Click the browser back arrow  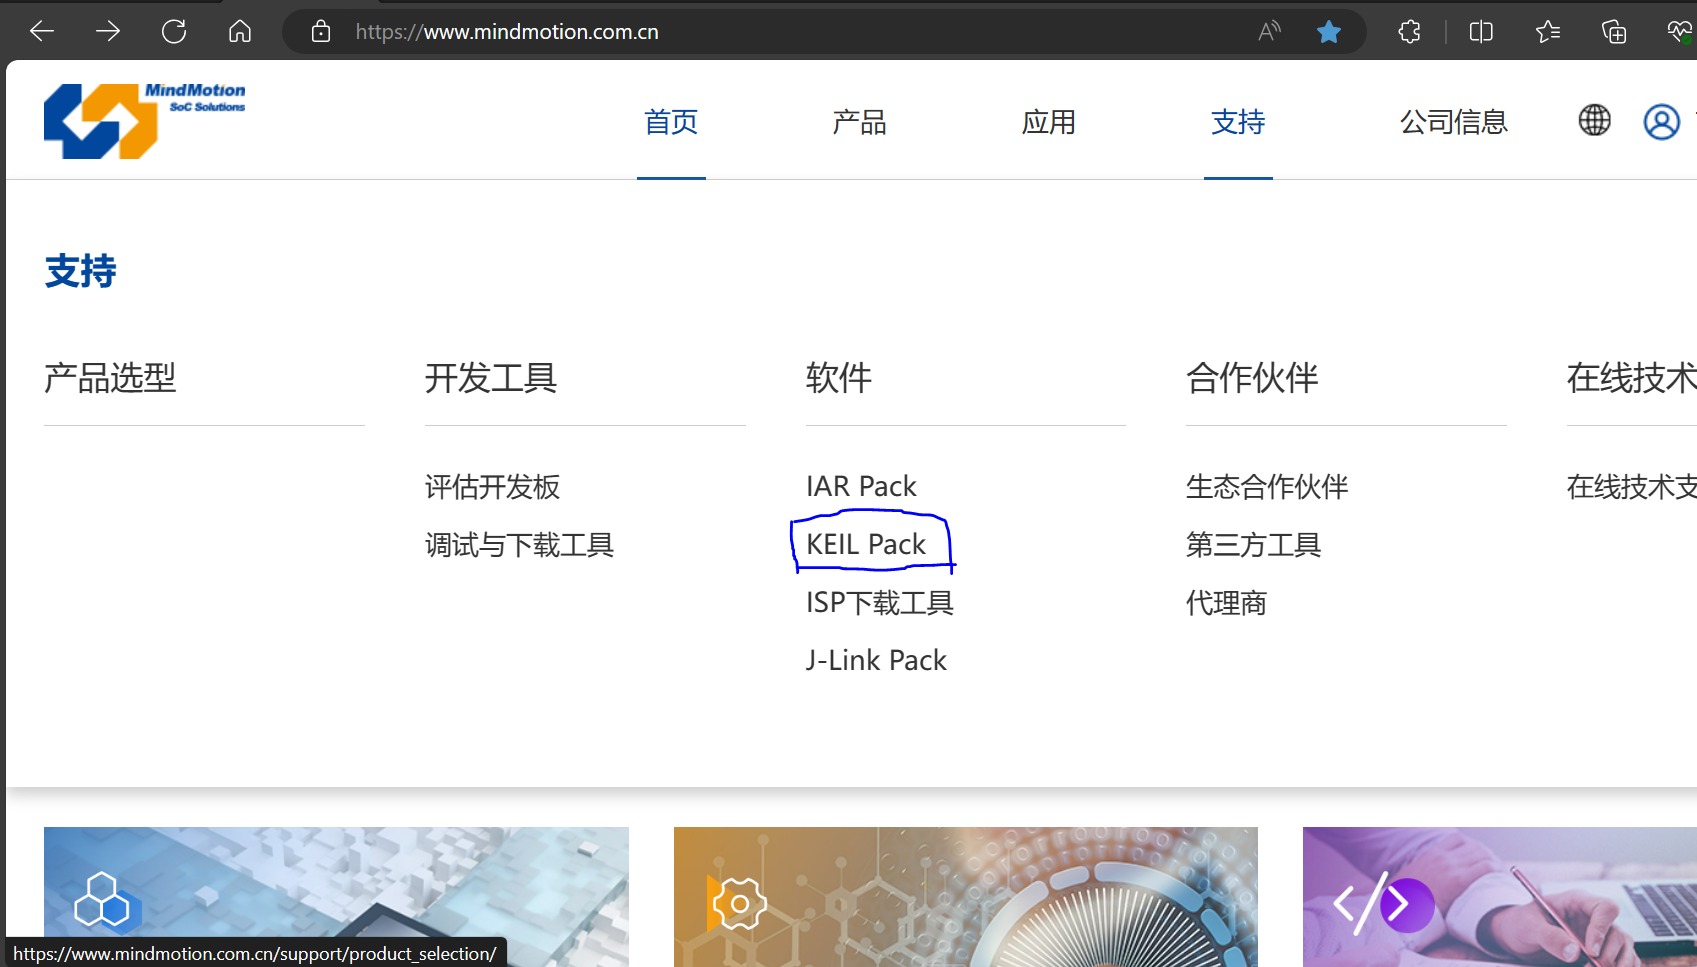[x=41, y=31]
